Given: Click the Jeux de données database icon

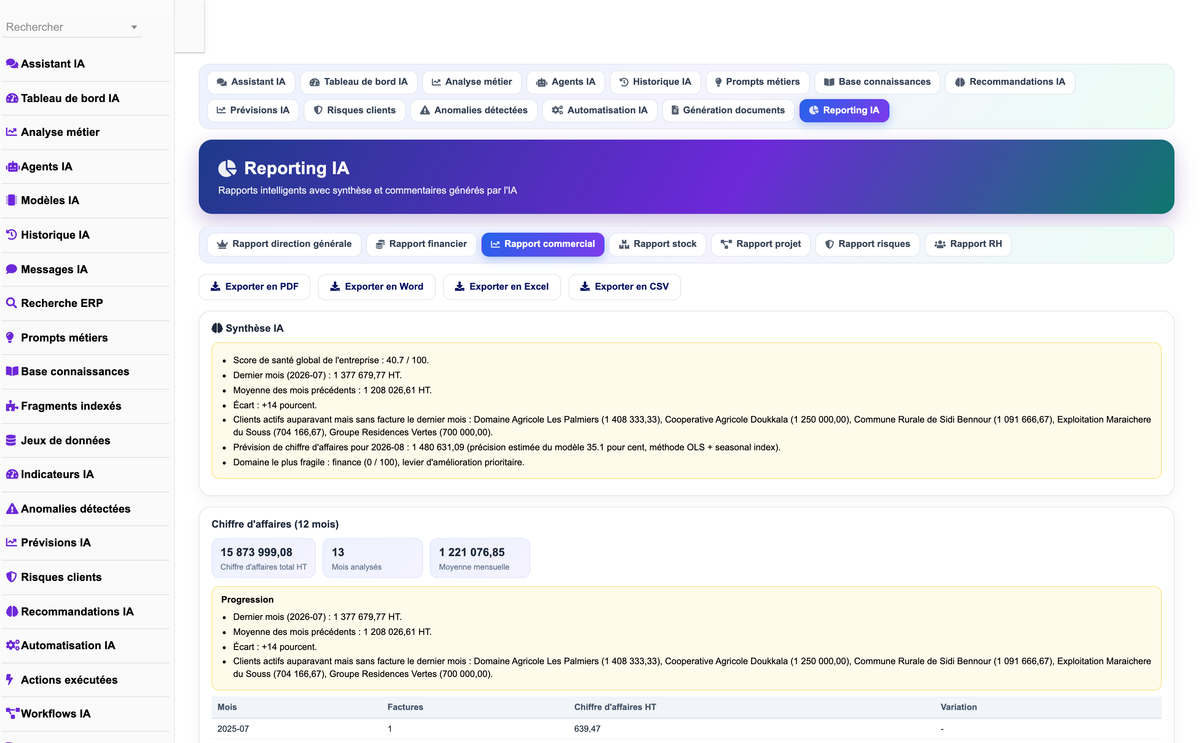Looking at the screenshot, I should point(12,440).
